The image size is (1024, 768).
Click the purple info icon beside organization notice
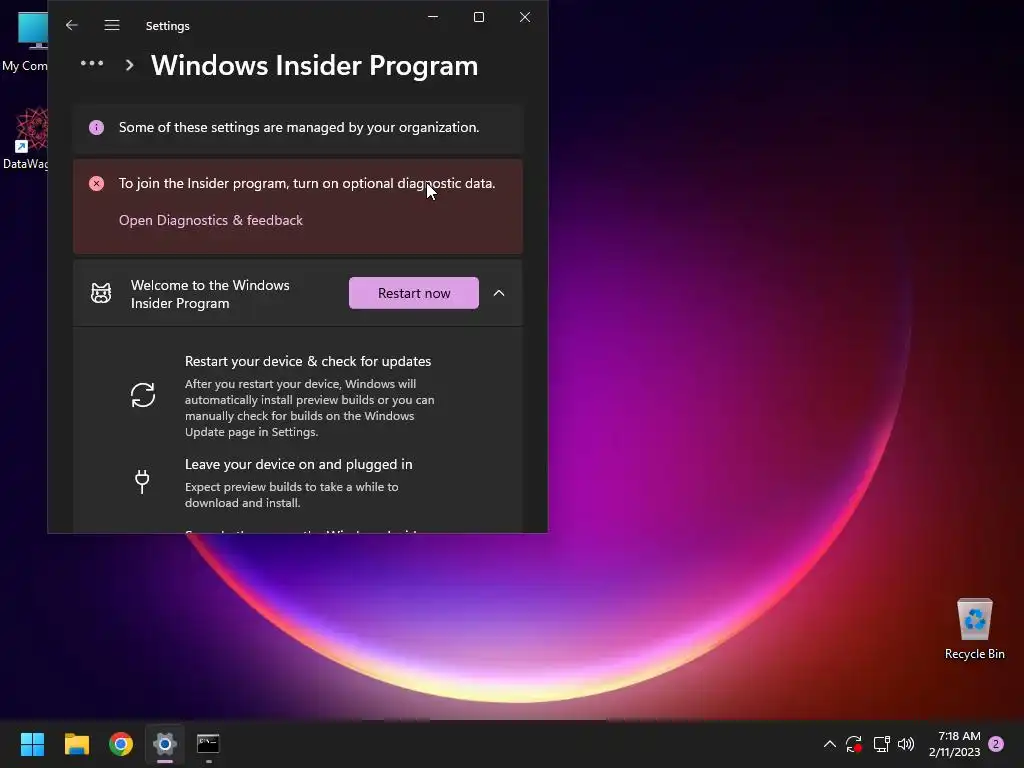pos(96,127)
